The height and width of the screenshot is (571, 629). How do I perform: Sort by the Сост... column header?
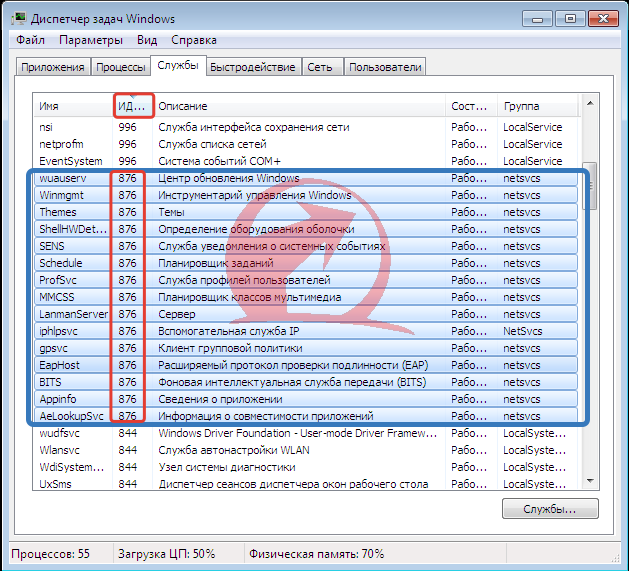[x=471, y=106]
